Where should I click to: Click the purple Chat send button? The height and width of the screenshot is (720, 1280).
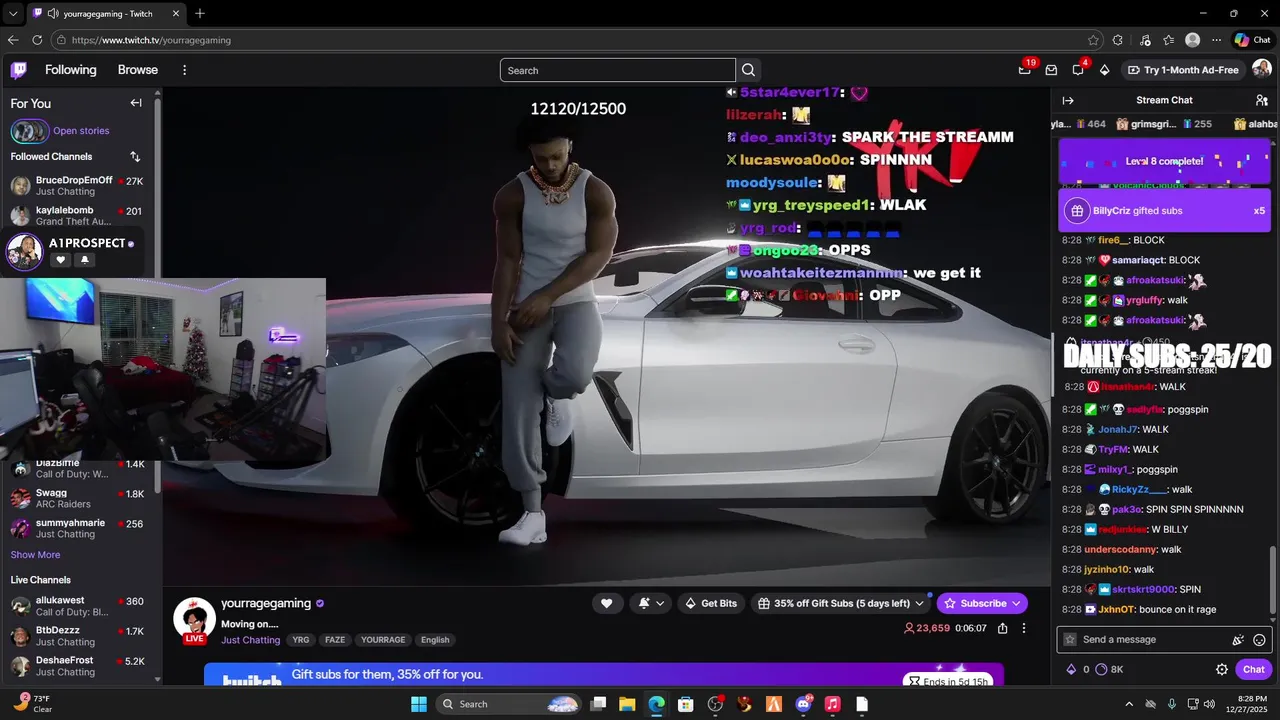tap(1254, 669)
